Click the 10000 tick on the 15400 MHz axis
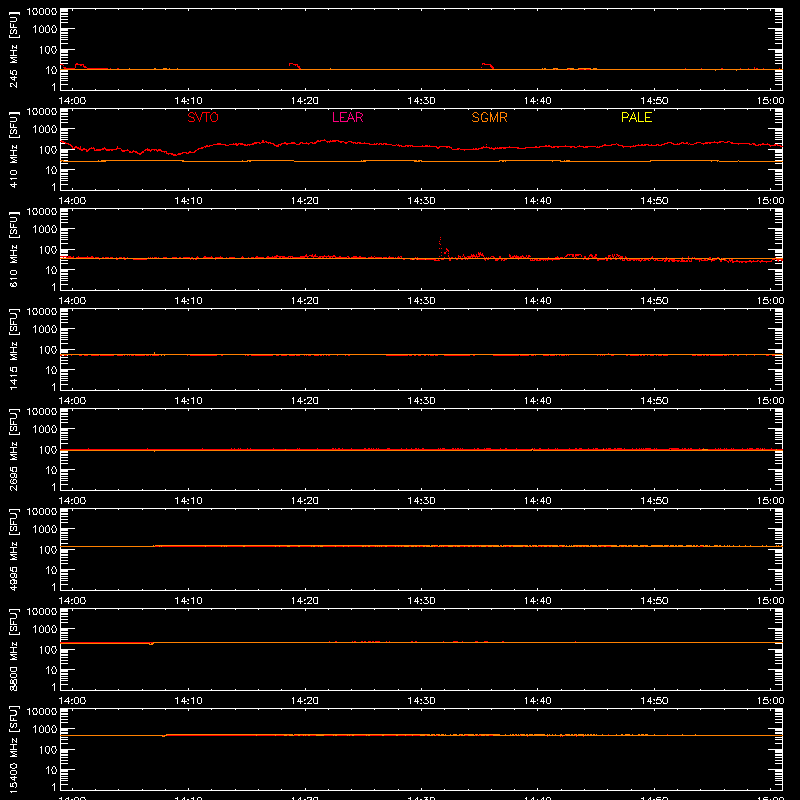The width and height of the screenshot is (800, 800). [42, 712]
